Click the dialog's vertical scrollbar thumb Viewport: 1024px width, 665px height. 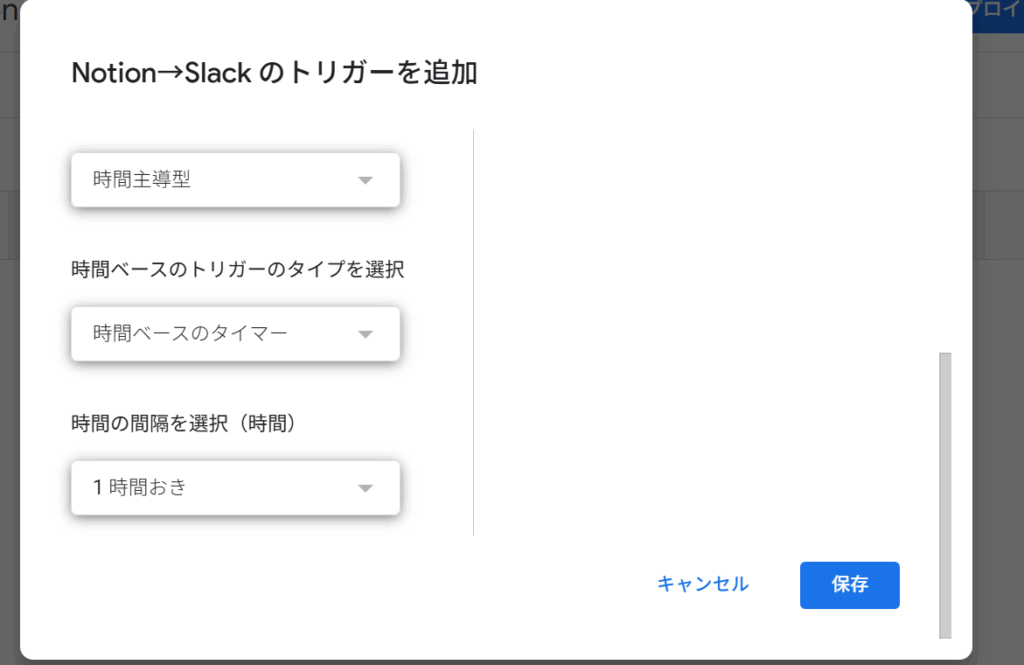(x=945, y=495)
